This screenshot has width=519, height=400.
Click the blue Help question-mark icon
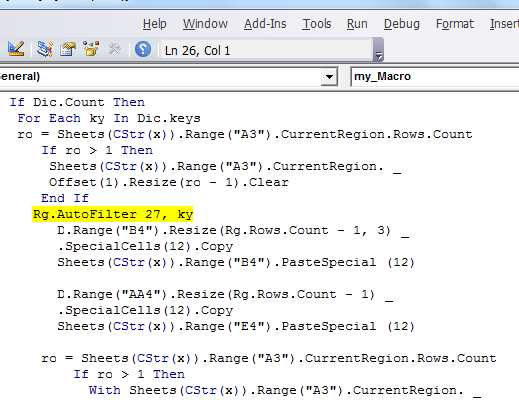click(x=143, y=49)
